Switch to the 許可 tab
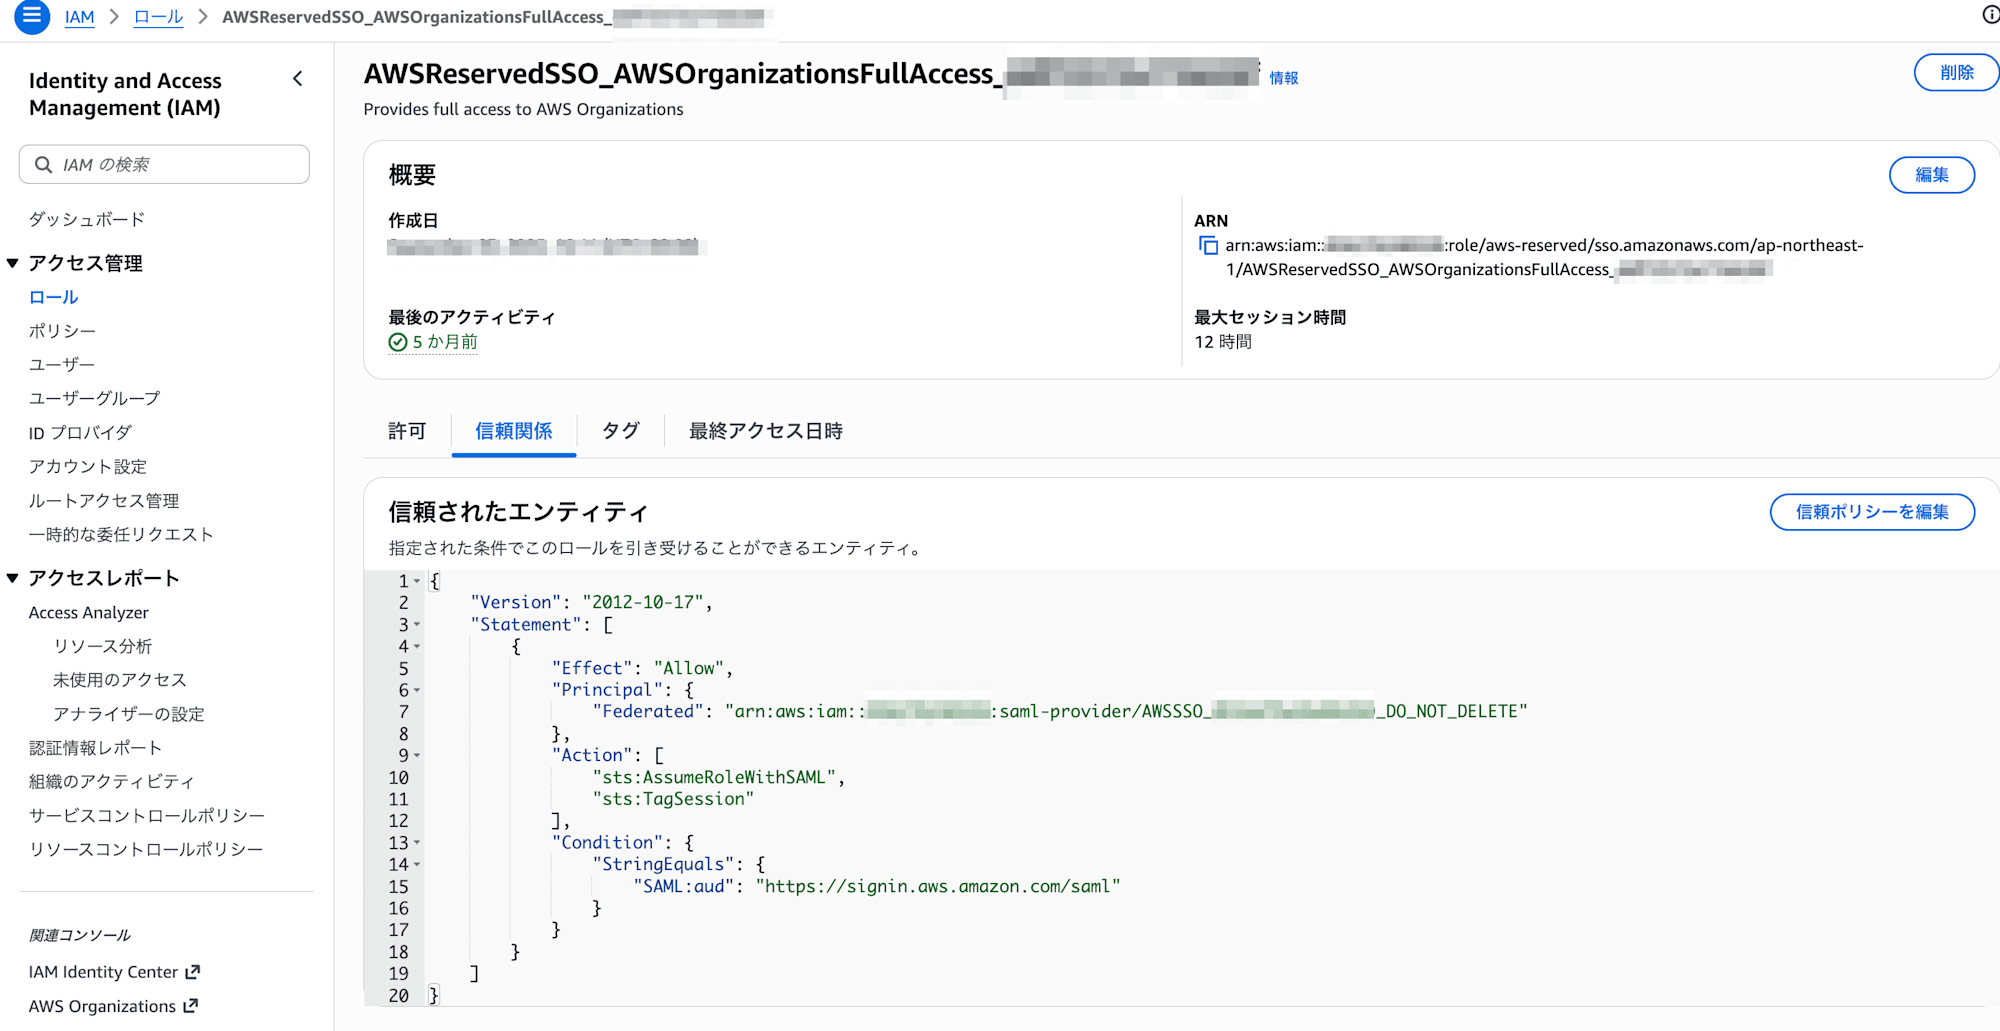The width and height of the screenshot is (2000, 1031). coord(407,431)
